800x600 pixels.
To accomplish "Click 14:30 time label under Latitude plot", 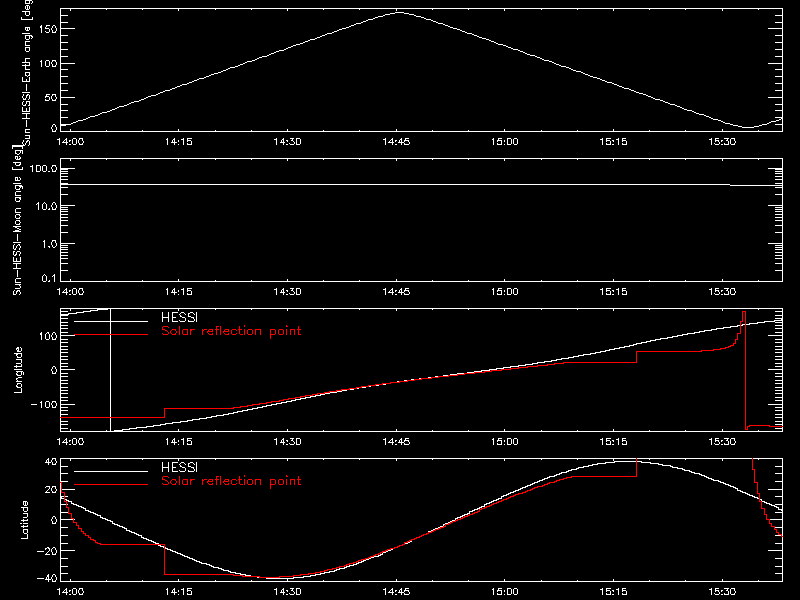I will [287, 592].
